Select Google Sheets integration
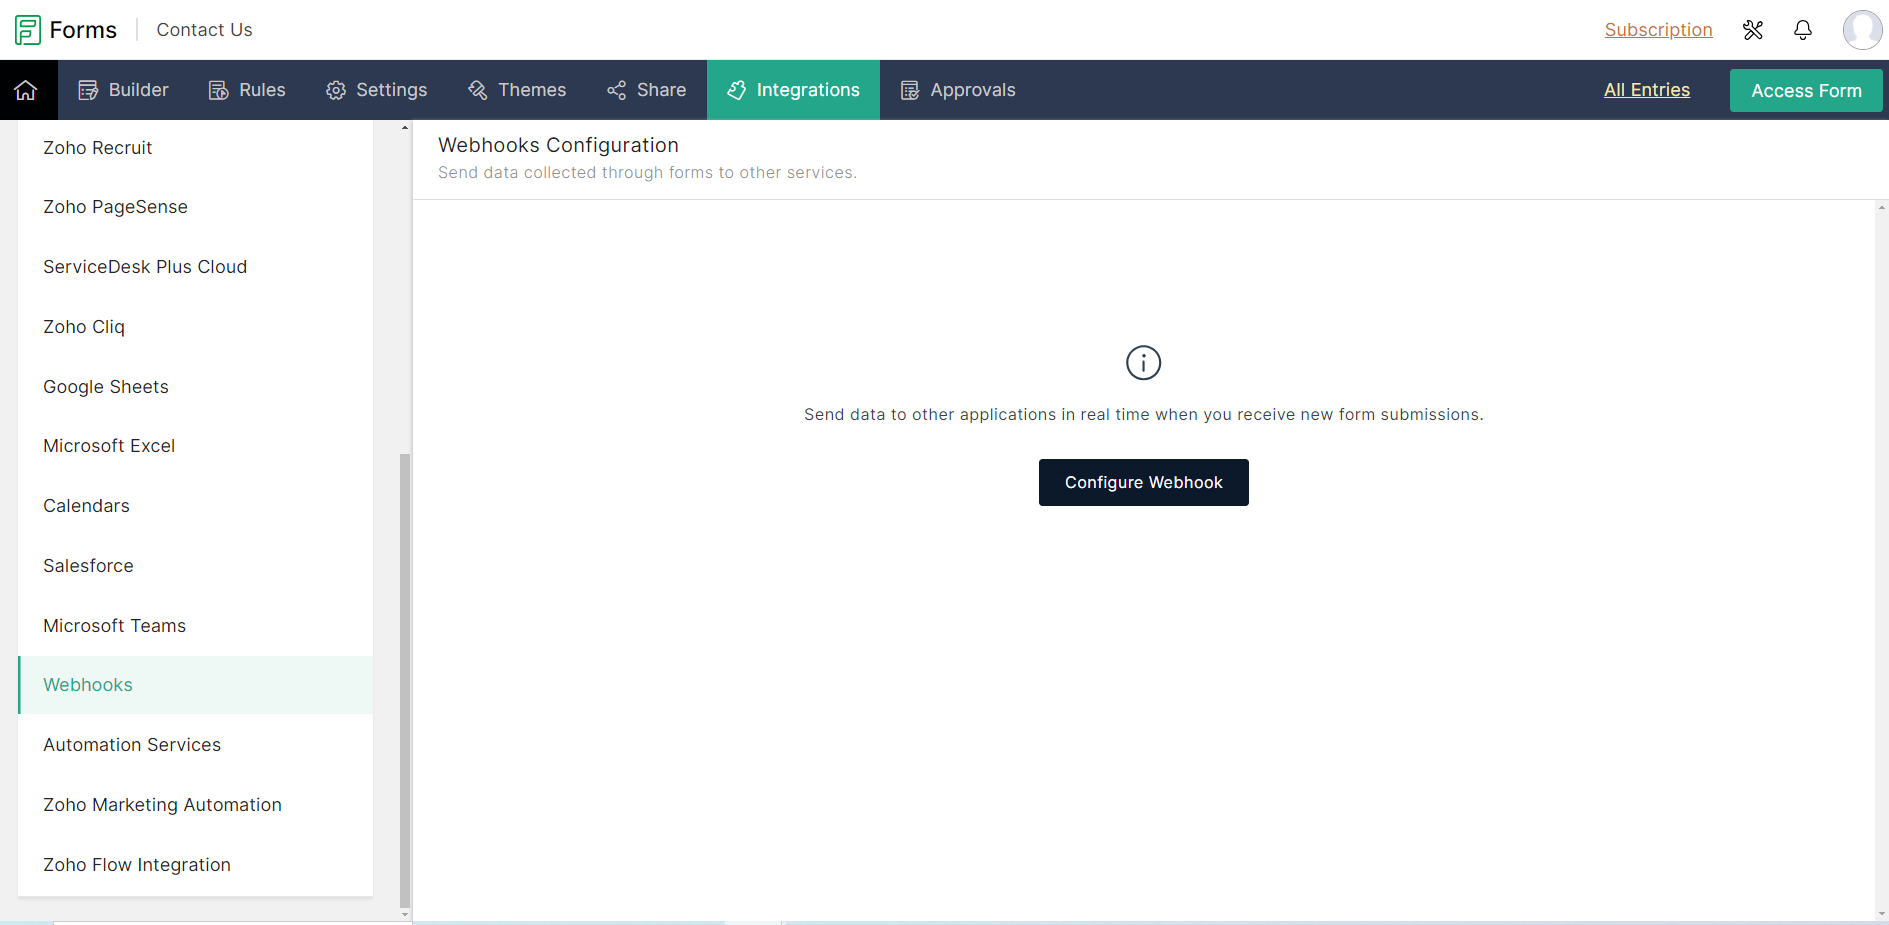1889x925 pixels. click(196, 387)
